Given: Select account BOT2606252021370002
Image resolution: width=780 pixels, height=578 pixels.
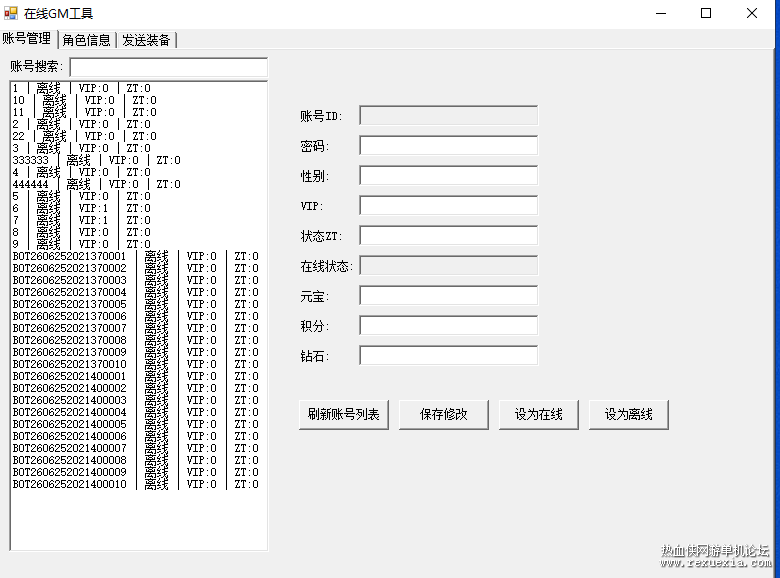Looking at the screenshot, I should tap(138, 268).
